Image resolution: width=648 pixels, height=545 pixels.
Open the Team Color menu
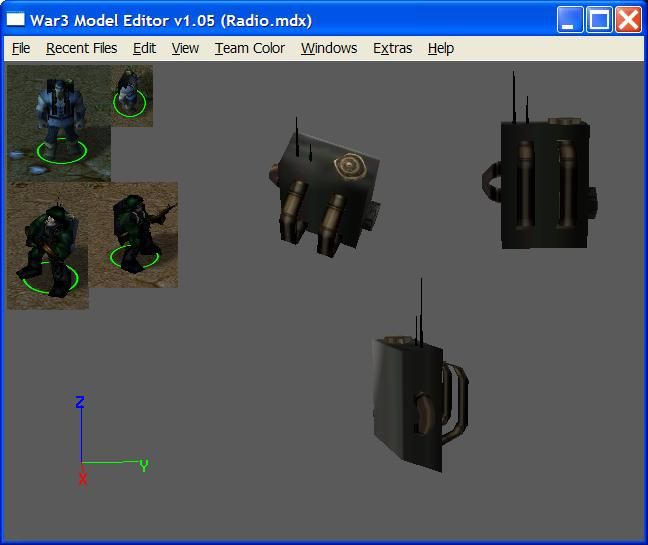250,48
